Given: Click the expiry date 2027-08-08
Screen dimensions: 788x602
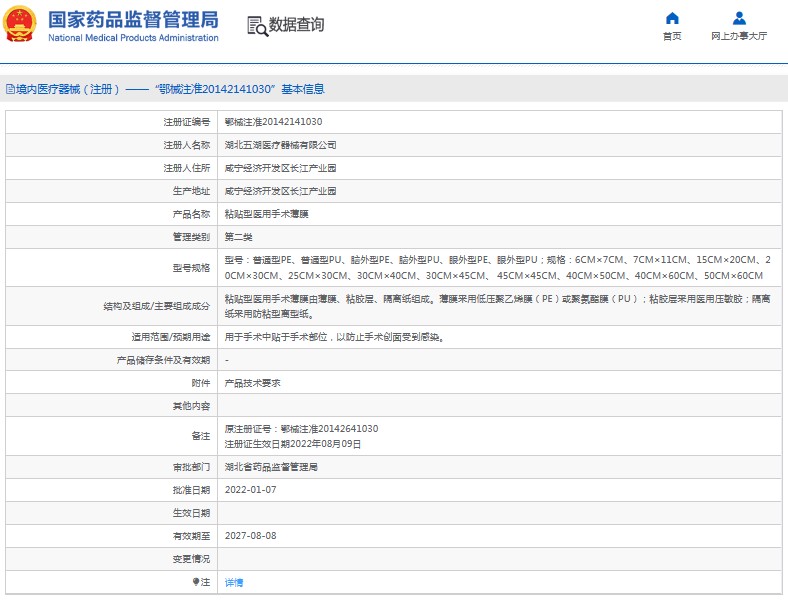Looking at the screenshot, I should 250,536.
